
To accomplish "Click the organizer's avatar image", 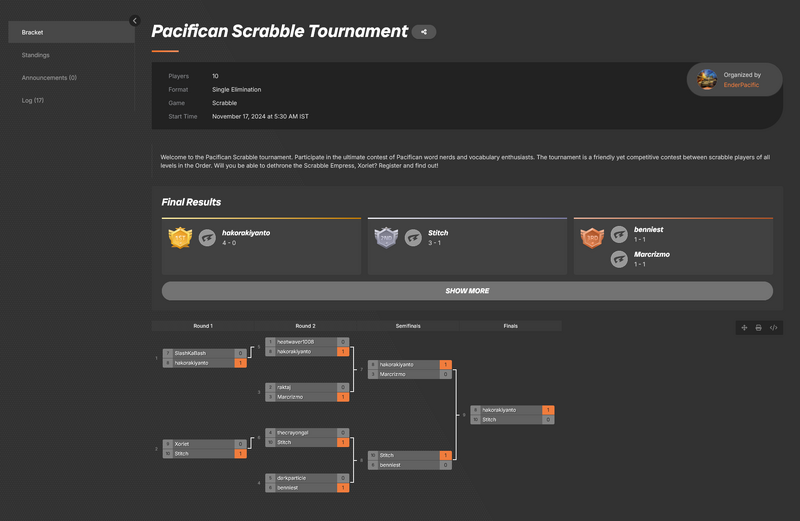I will (708, 79).
